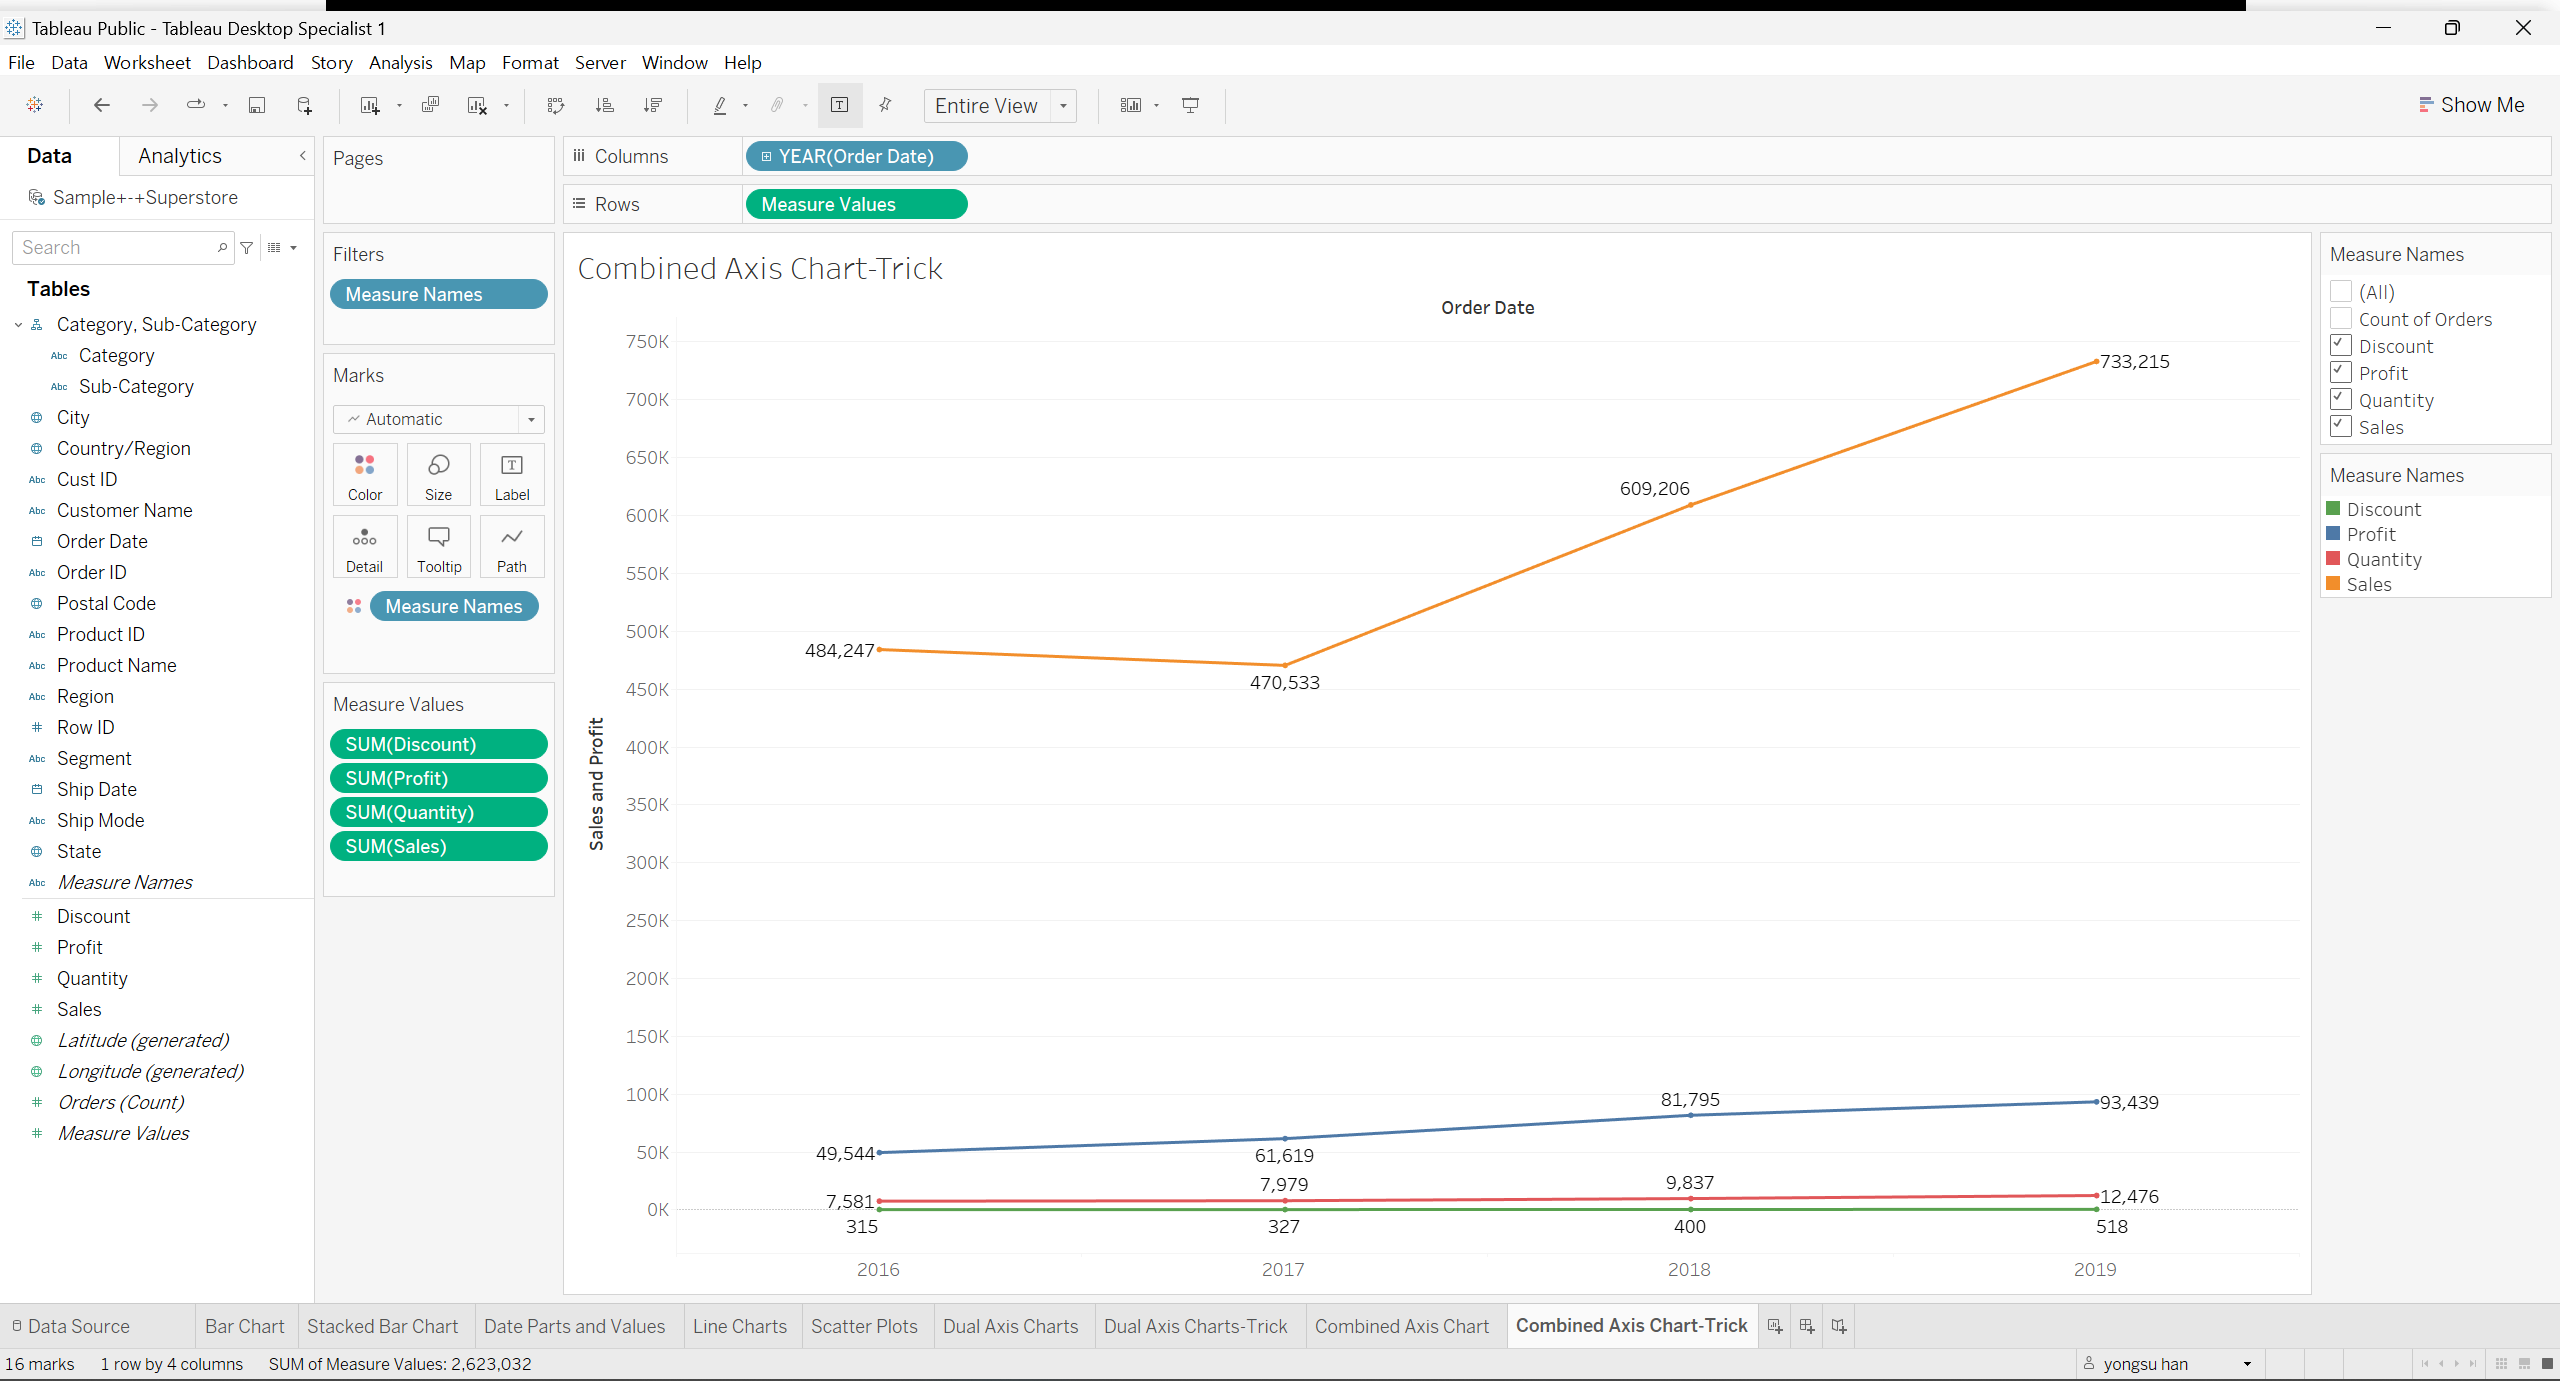This screenshot has height=1381, width=2560.
Task: Check the Count of Orders checkbox
Action: point(2340,319)
